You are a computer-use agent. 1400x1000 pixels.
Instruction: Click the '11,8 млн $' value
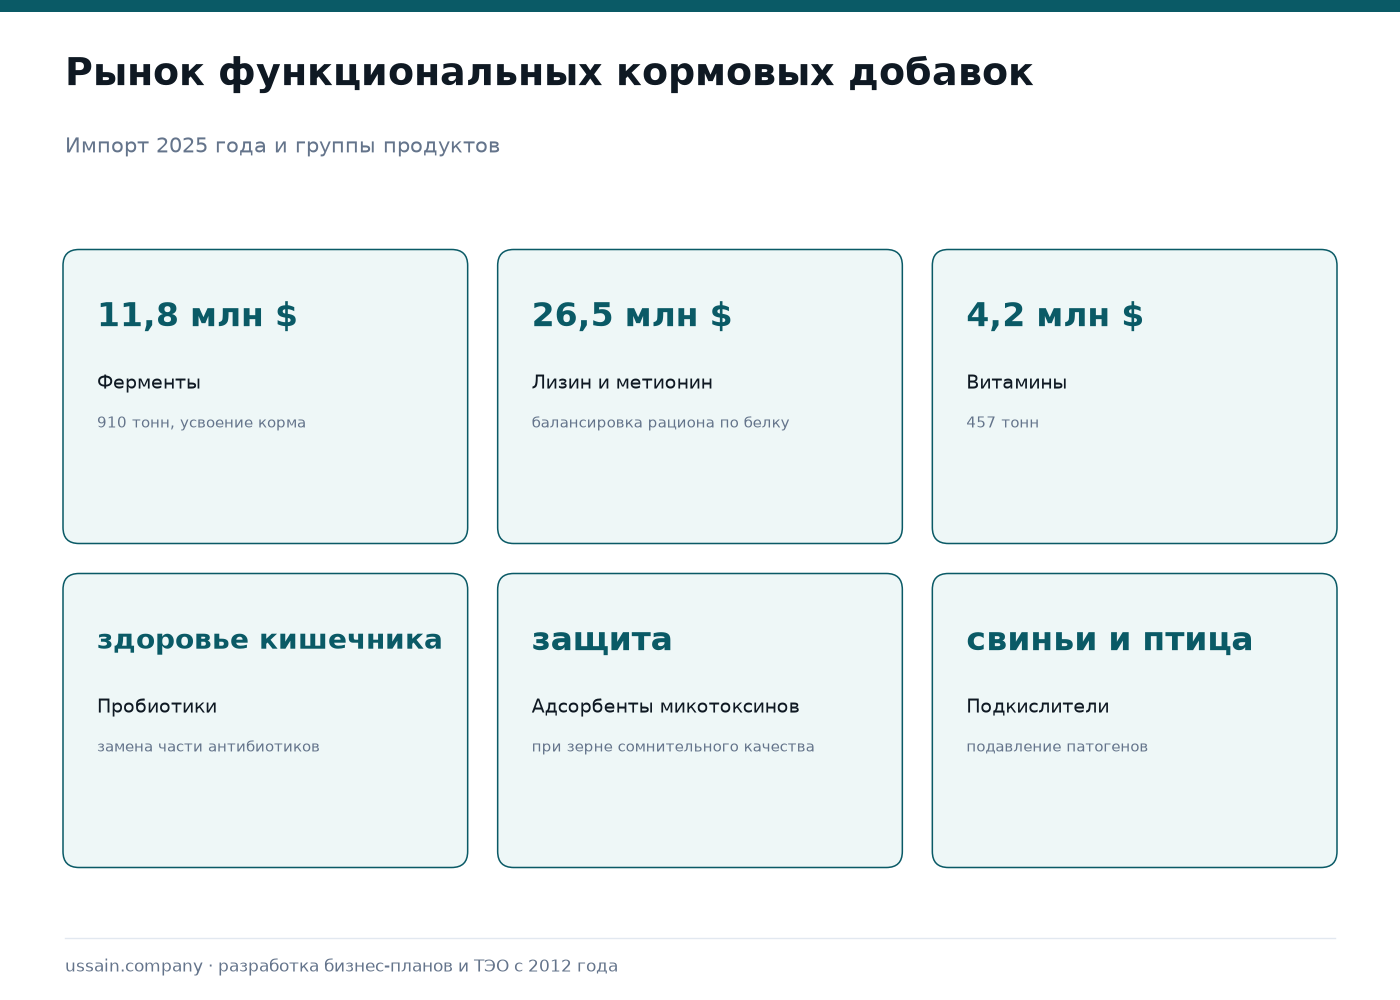197,315
